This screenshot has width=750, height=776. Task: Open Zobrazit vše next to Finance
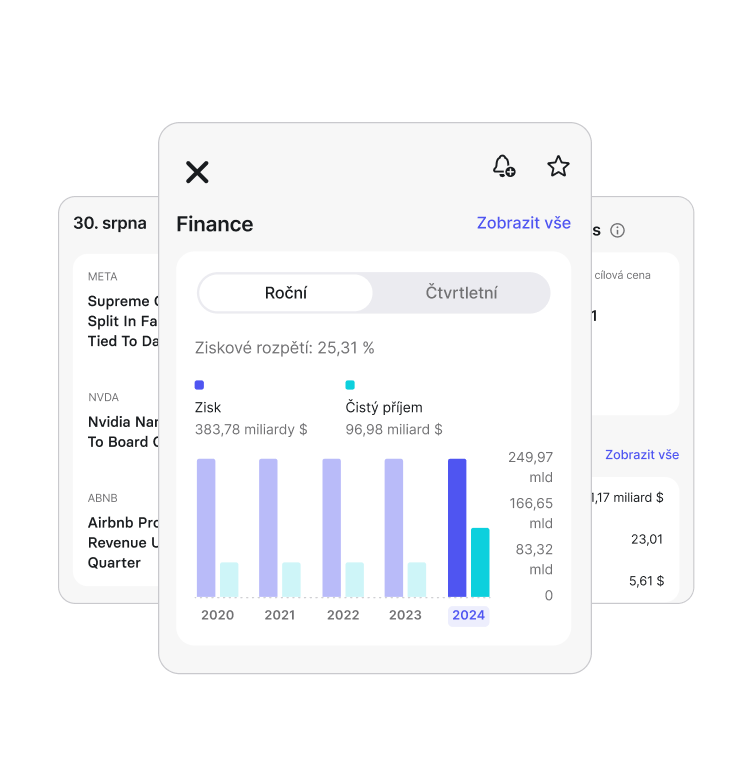(x=523, y=223)
